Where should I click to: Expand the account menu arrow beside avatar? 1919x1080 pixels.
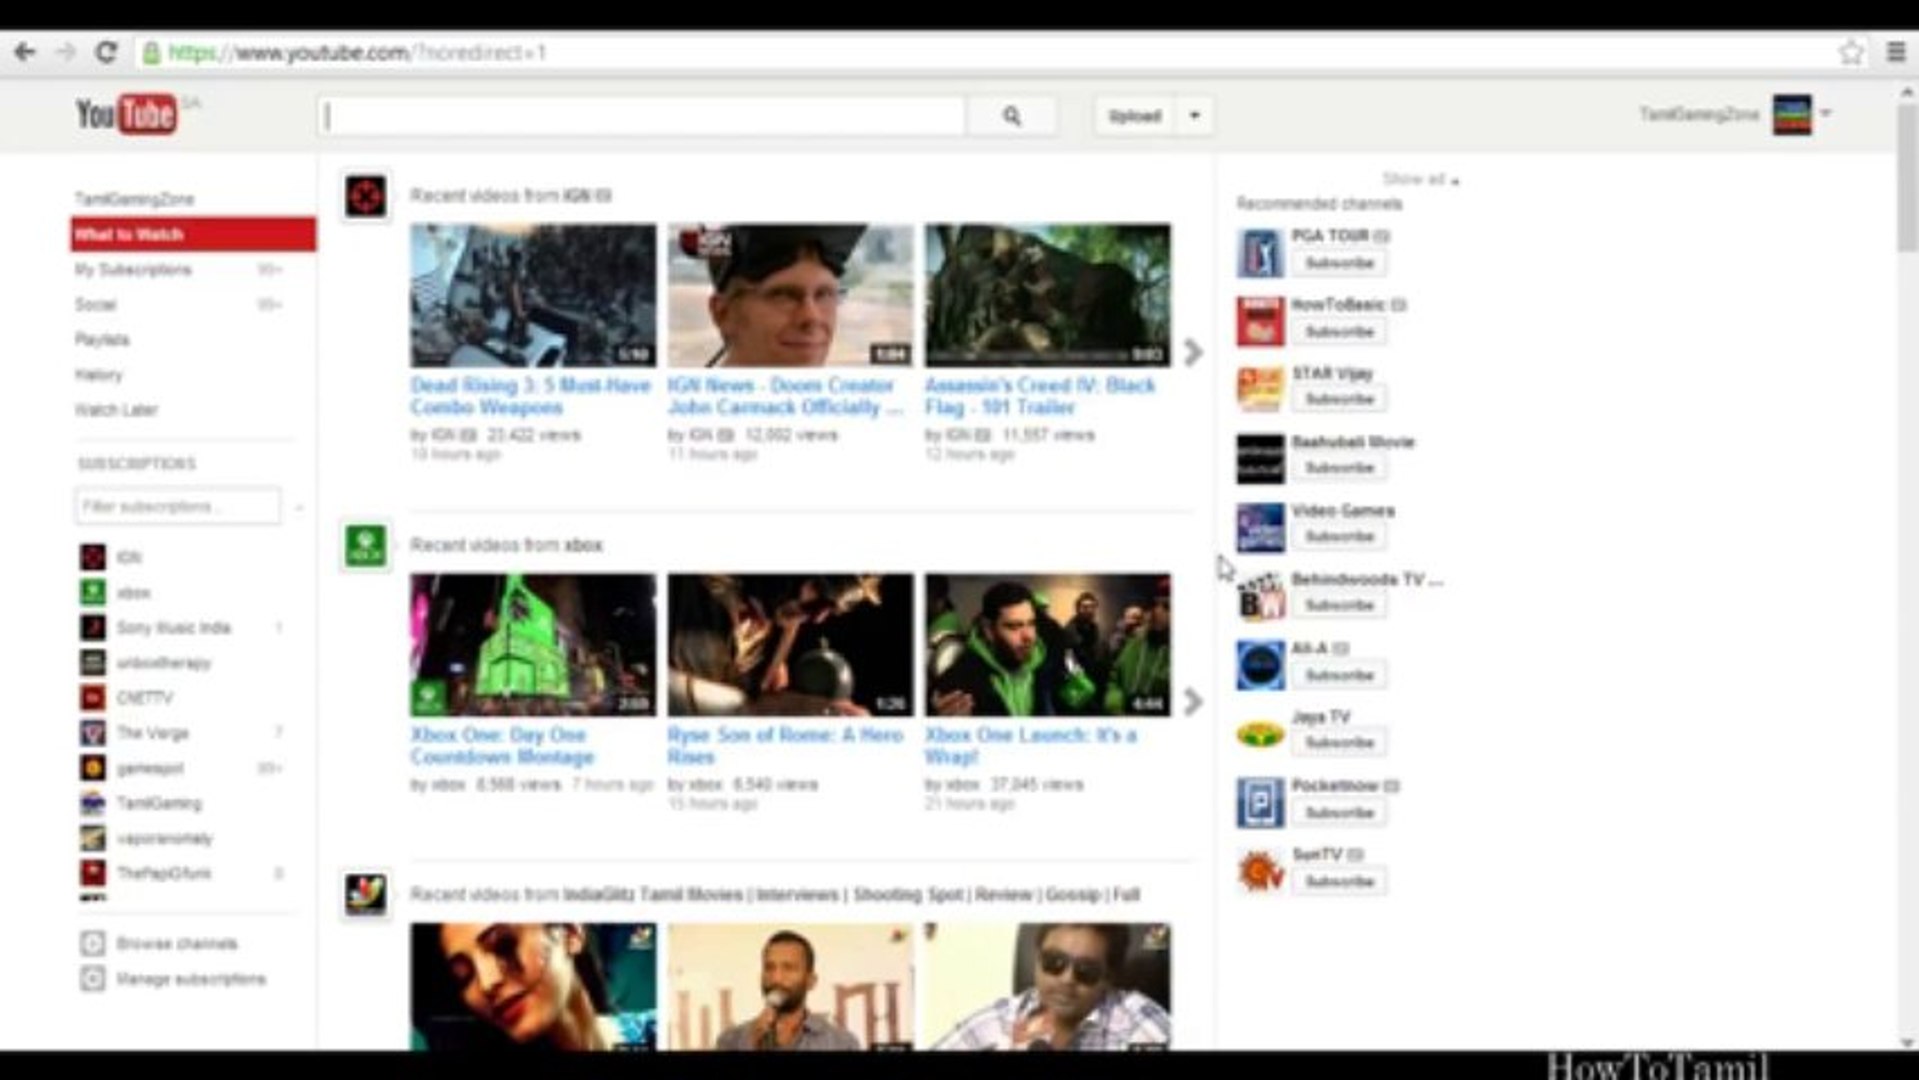1826,113
